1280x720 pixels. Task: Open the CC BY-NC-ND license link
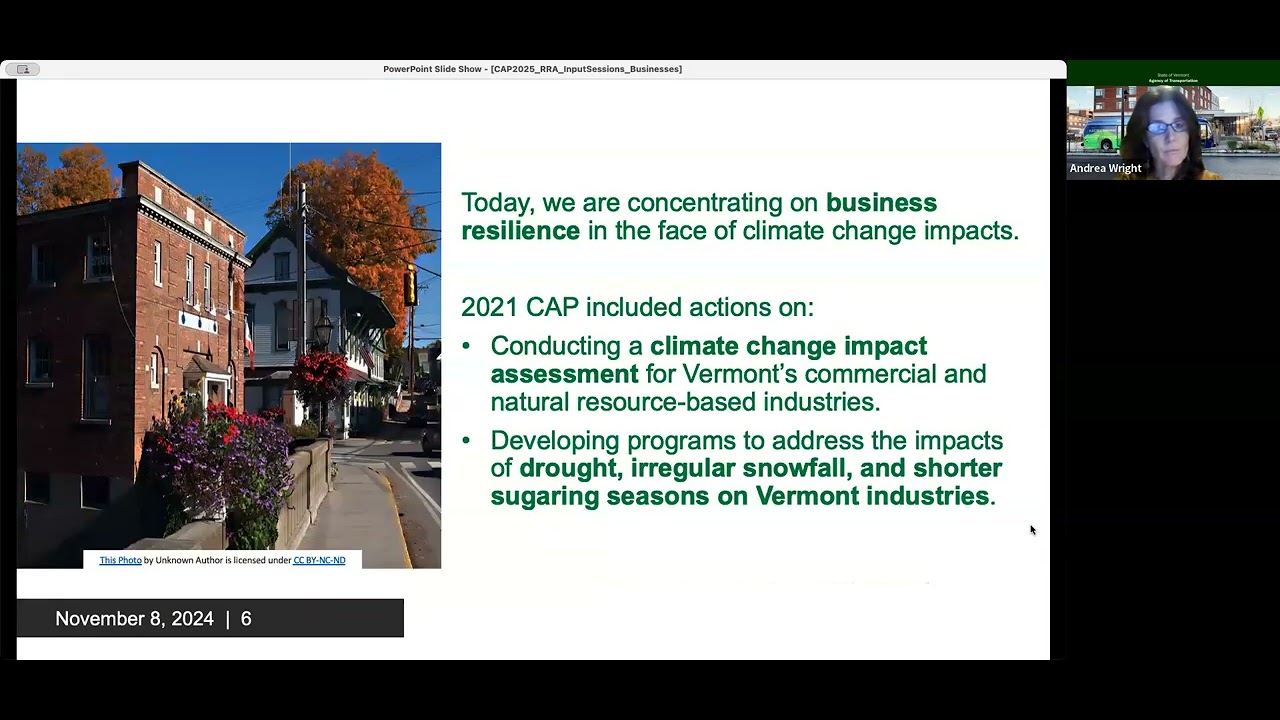319,560
